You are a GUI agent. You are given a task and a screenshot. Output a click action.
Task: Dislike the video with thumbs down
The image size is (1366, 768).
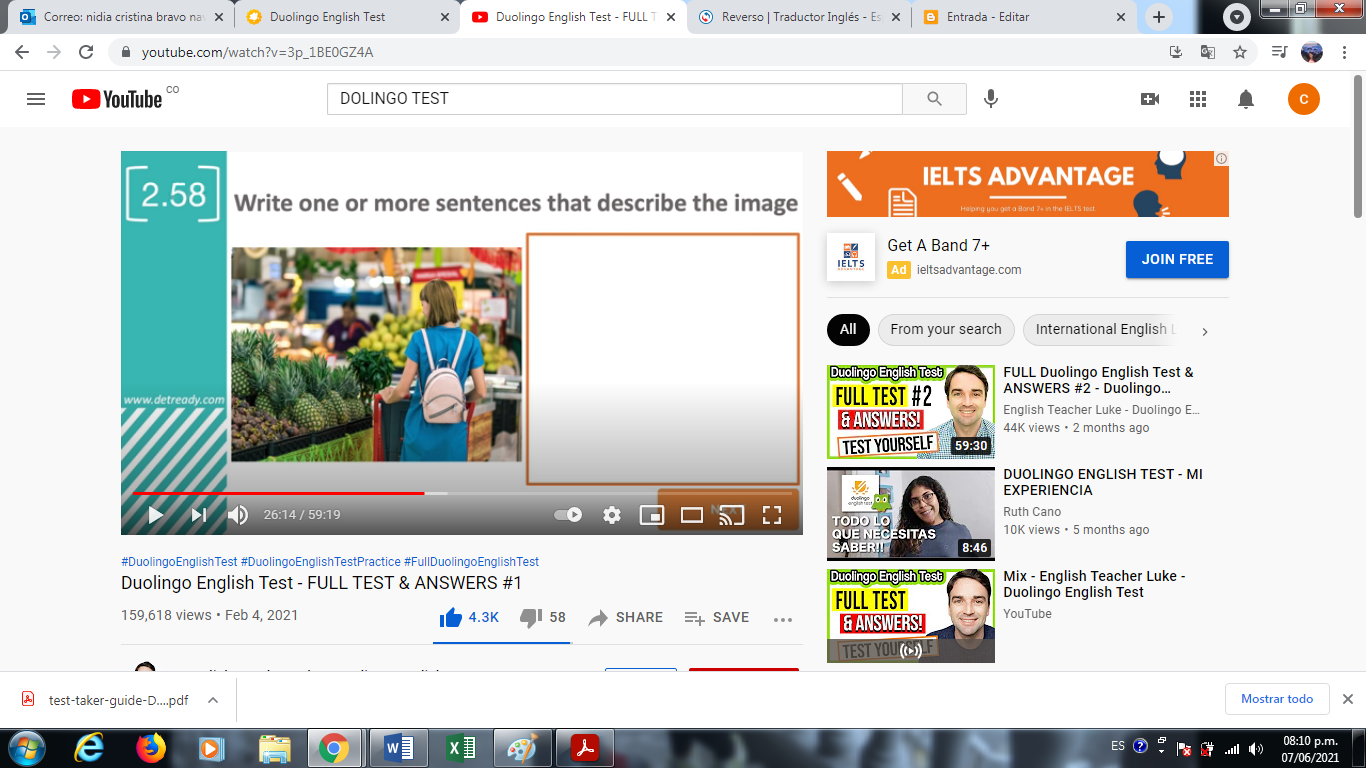coord(543,617)
